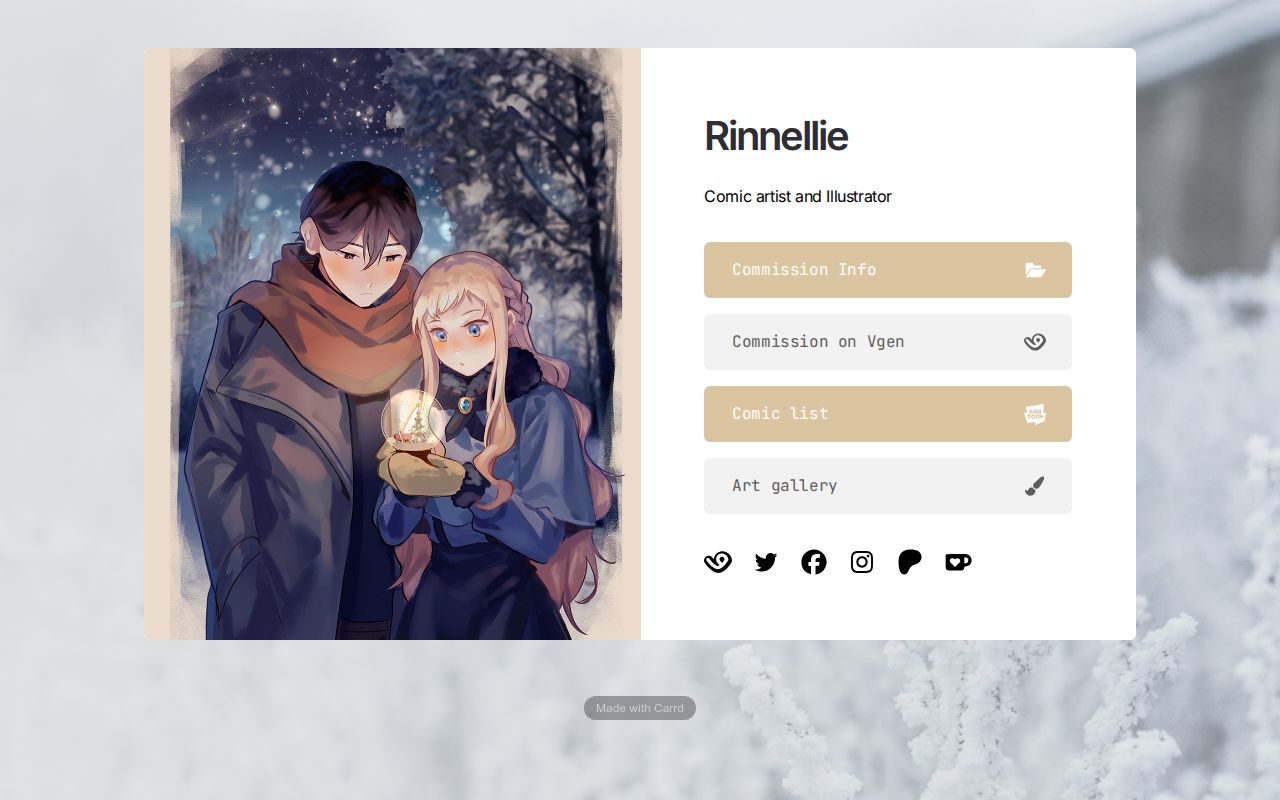The image size is (1280, 800).
Task: Go to the Instagram icon profile
Action: (x=862, y=562)
